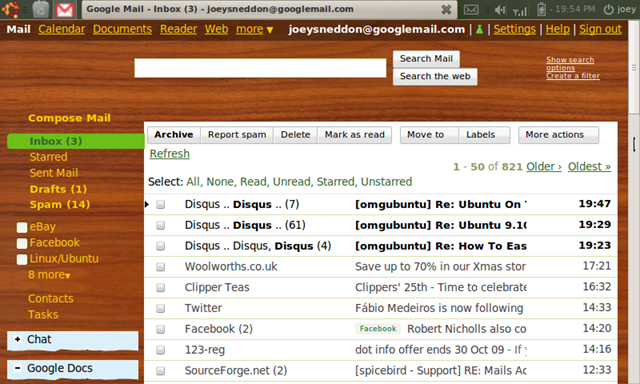This screenshot has height=384, width=640.
Task: Launch the Gmail envelope icon in the panel
Action: (x=65, y=10)
